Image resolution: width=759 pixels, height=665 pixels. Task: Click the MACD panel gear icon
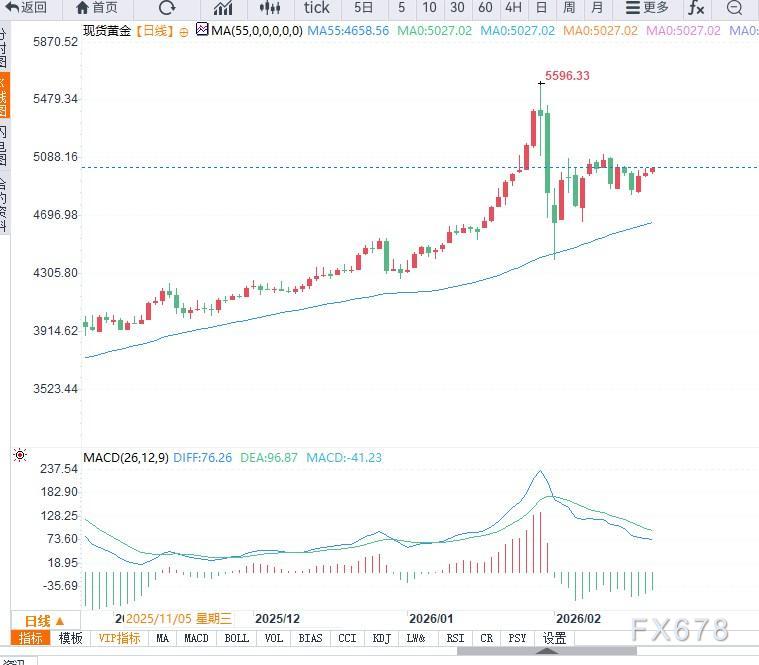20,456
